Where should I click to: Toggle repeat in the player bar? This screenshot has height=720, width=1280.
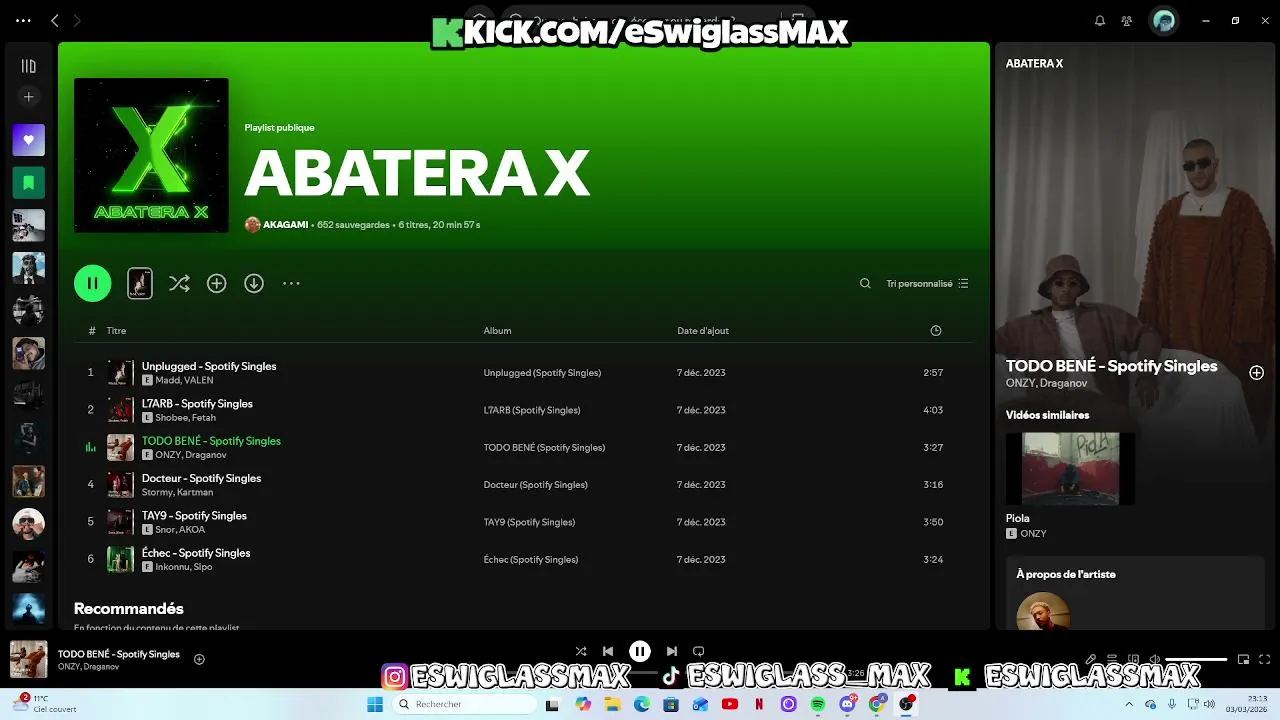[699, 651]
